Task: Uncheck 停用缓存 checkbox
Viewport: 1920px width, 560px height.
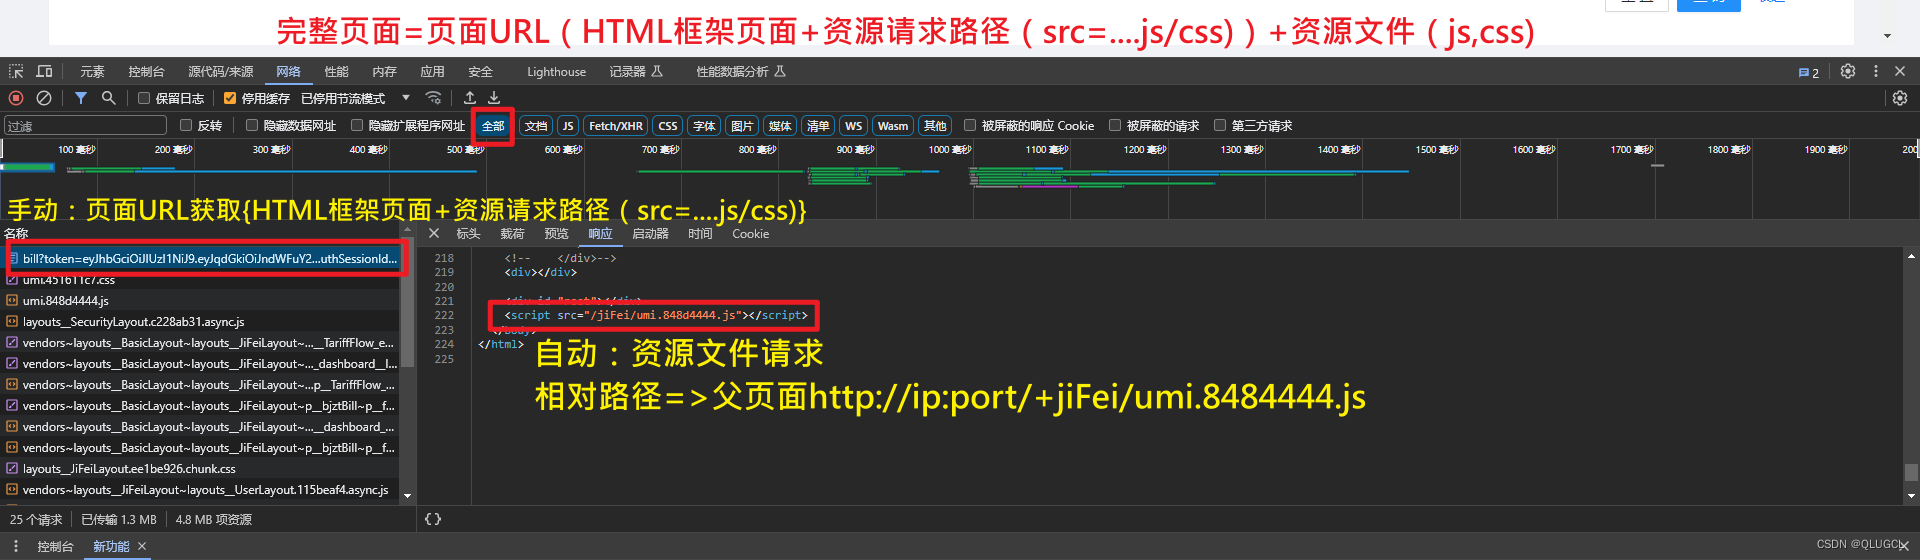Action: coord(230,98)
